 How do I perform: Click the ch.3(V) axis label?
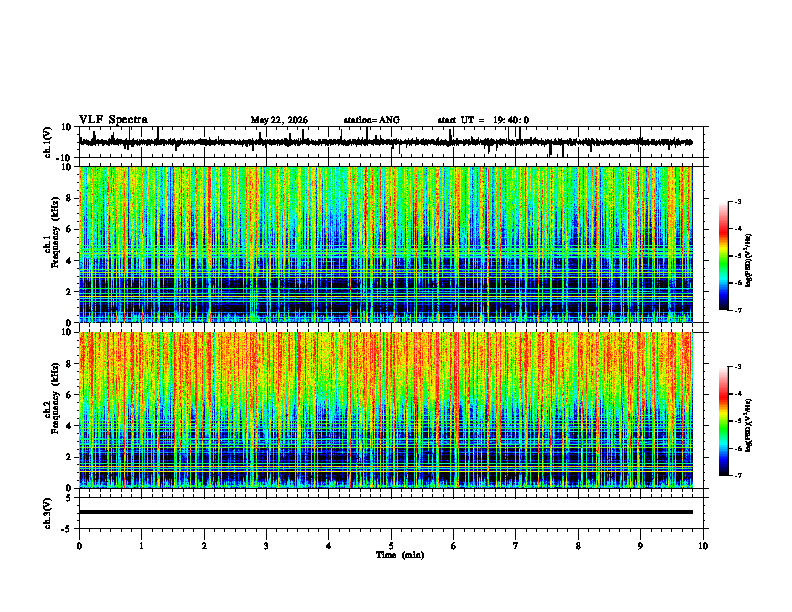[48, 514]
